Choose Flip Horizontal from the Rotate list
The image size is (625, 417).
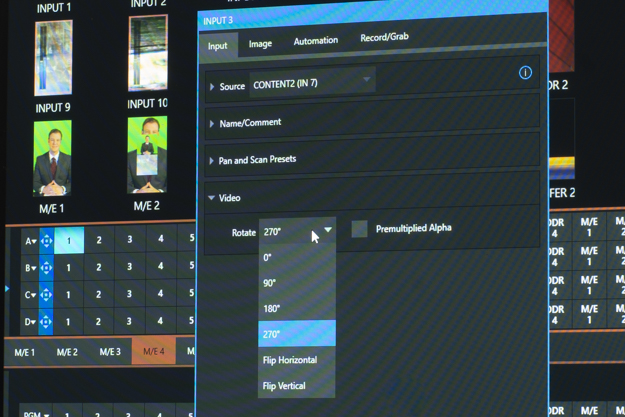(x=290, y=360)
